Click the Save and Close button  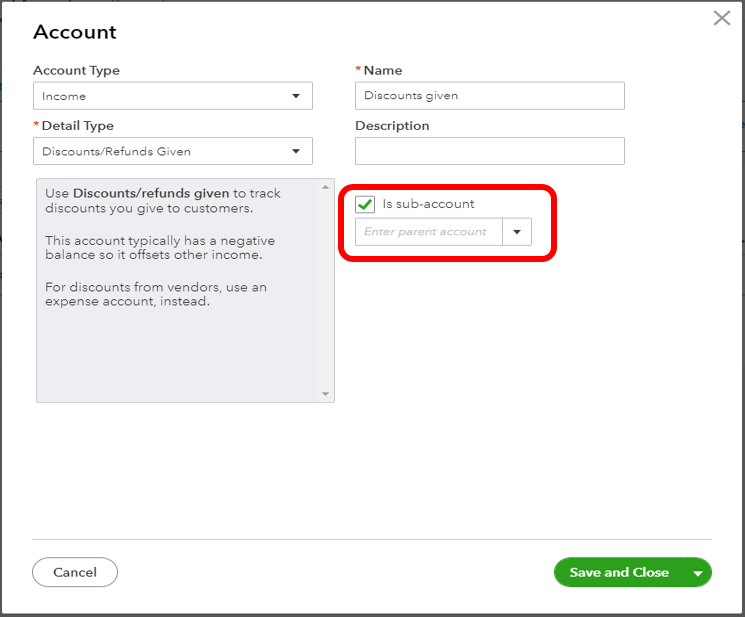tap(619, 572)
